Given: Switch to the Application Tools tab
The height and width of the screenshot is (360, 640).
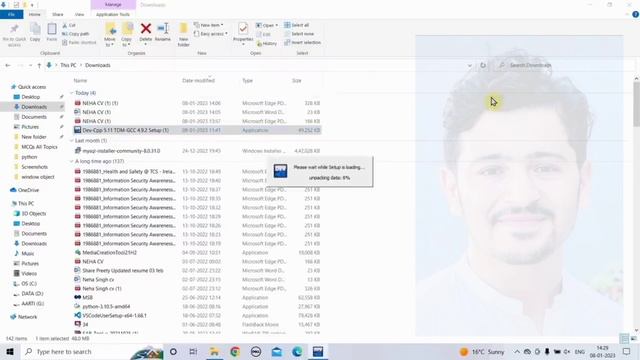Looking at the screenshot, I should tap(113, 14).
